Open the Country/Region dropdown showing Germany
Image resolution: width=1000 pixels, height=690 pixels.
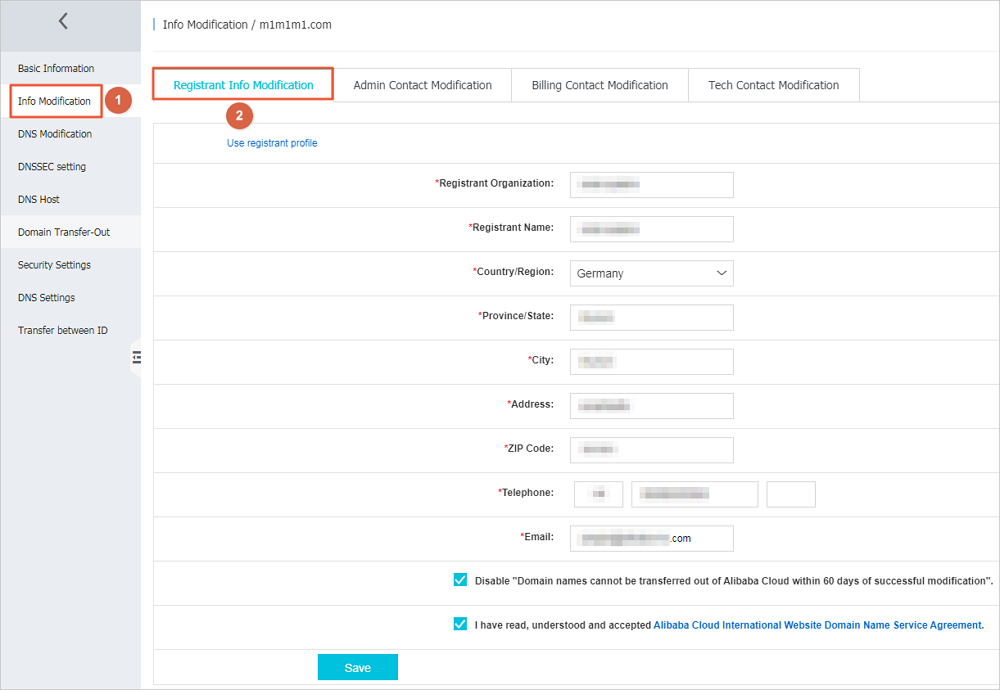click(x=651, y=273)
